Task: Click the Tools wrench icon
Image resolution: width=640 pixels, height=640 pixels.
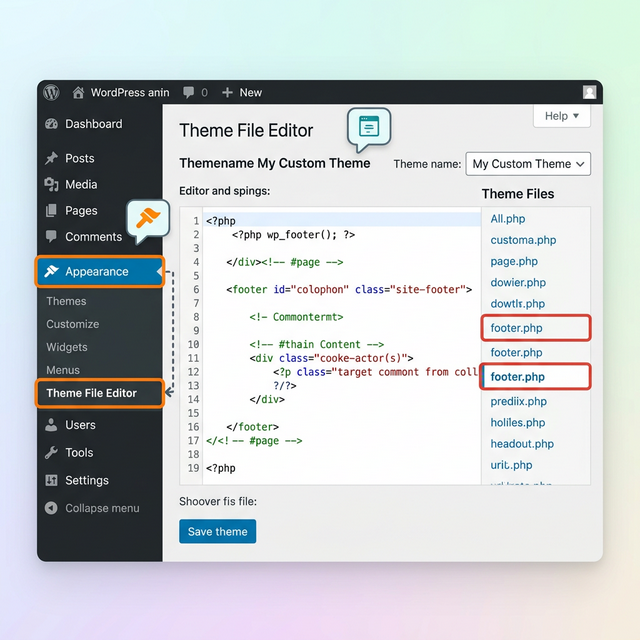Action: coord(51,452)
